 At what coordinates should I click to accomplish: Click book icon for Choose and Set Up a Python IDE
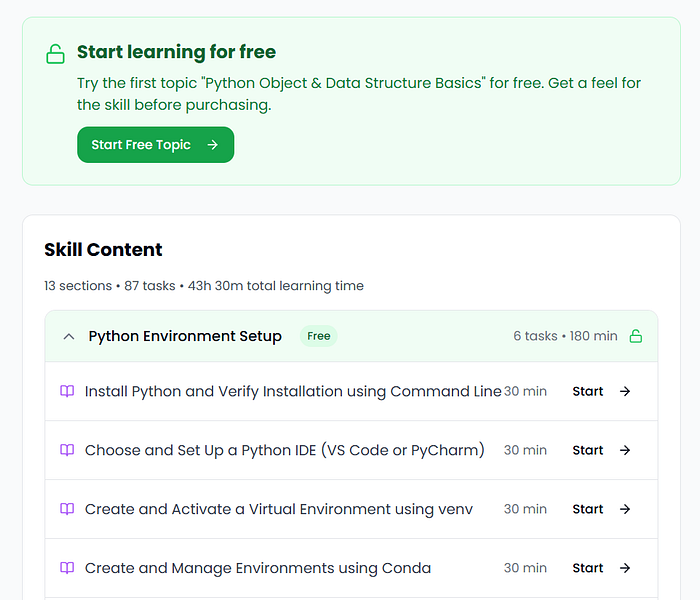67,450
